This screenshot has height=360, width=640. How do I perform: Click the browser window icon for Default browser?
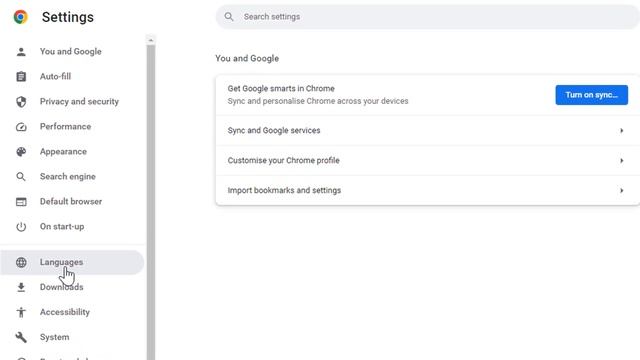[21, 202]
